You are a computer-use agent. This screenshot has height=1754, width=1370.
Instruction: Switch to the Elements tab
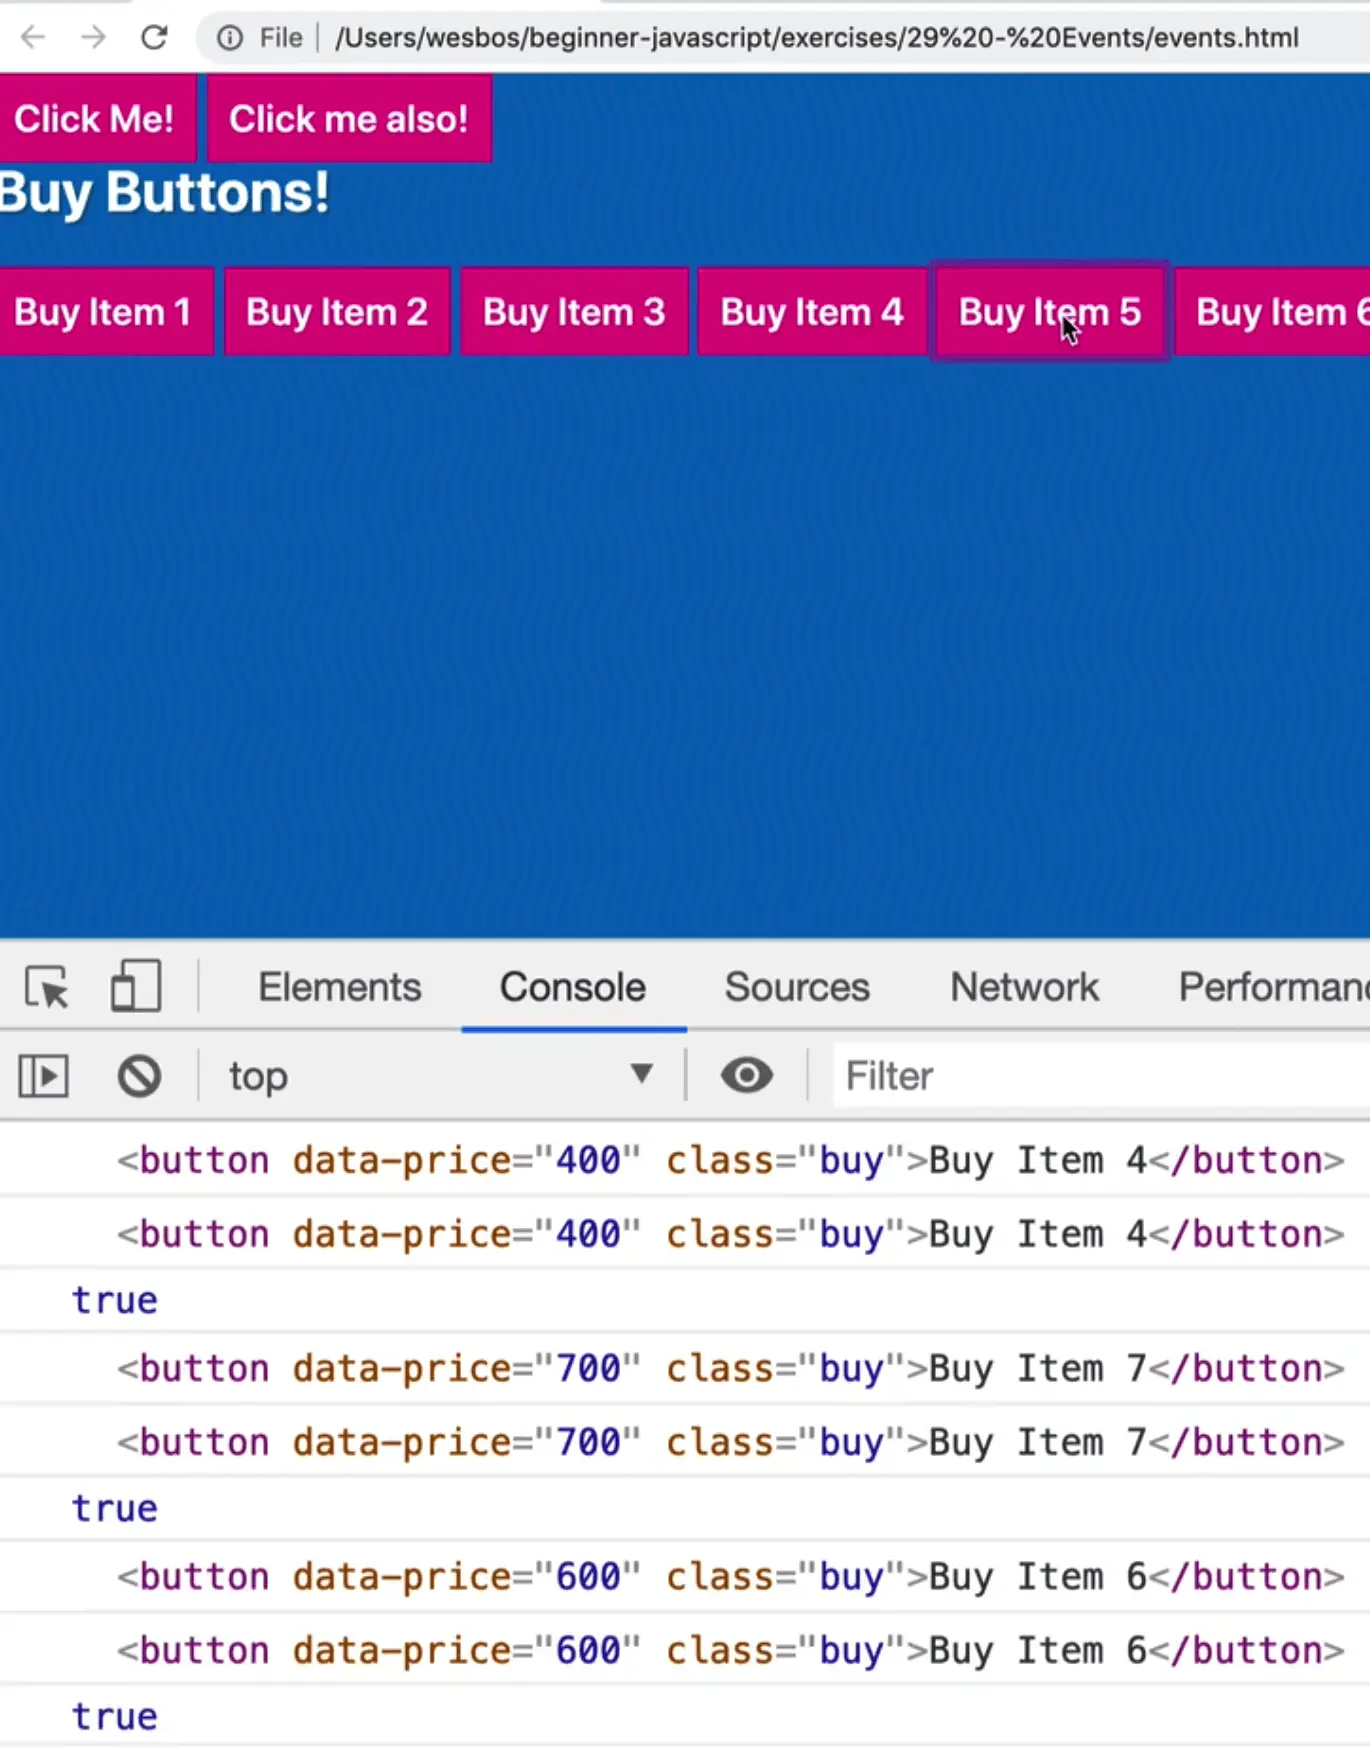[339, 987]
